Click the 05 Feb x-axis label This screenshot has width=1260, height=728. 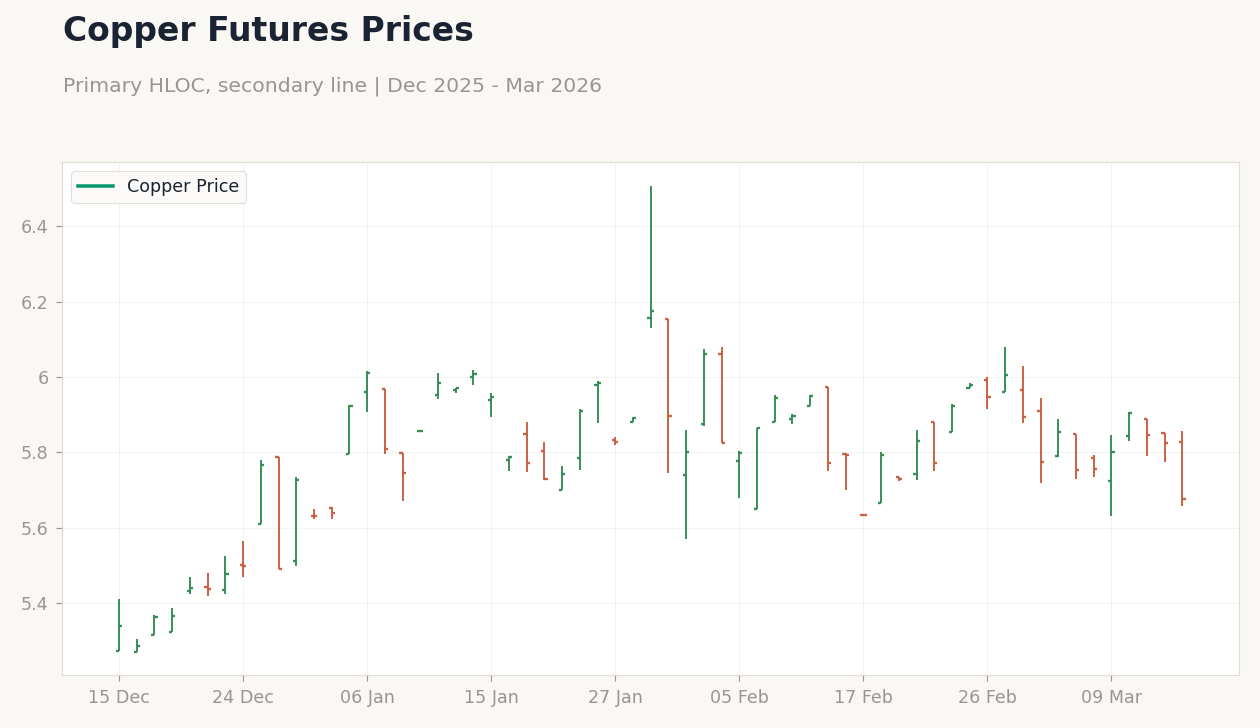pyautogui.click(x=739, y=698)
